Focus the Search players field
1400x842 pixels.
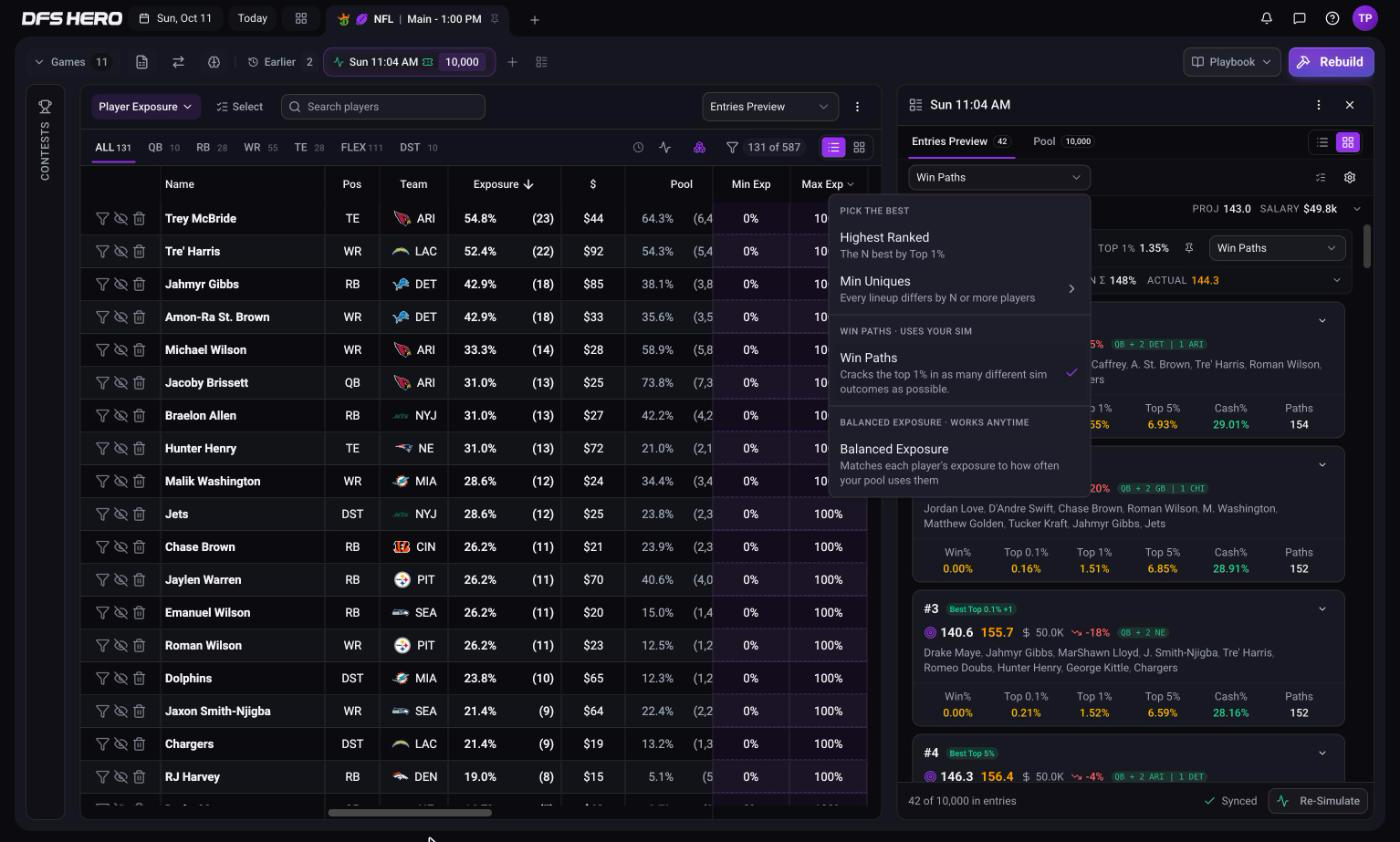pos(383,107)
